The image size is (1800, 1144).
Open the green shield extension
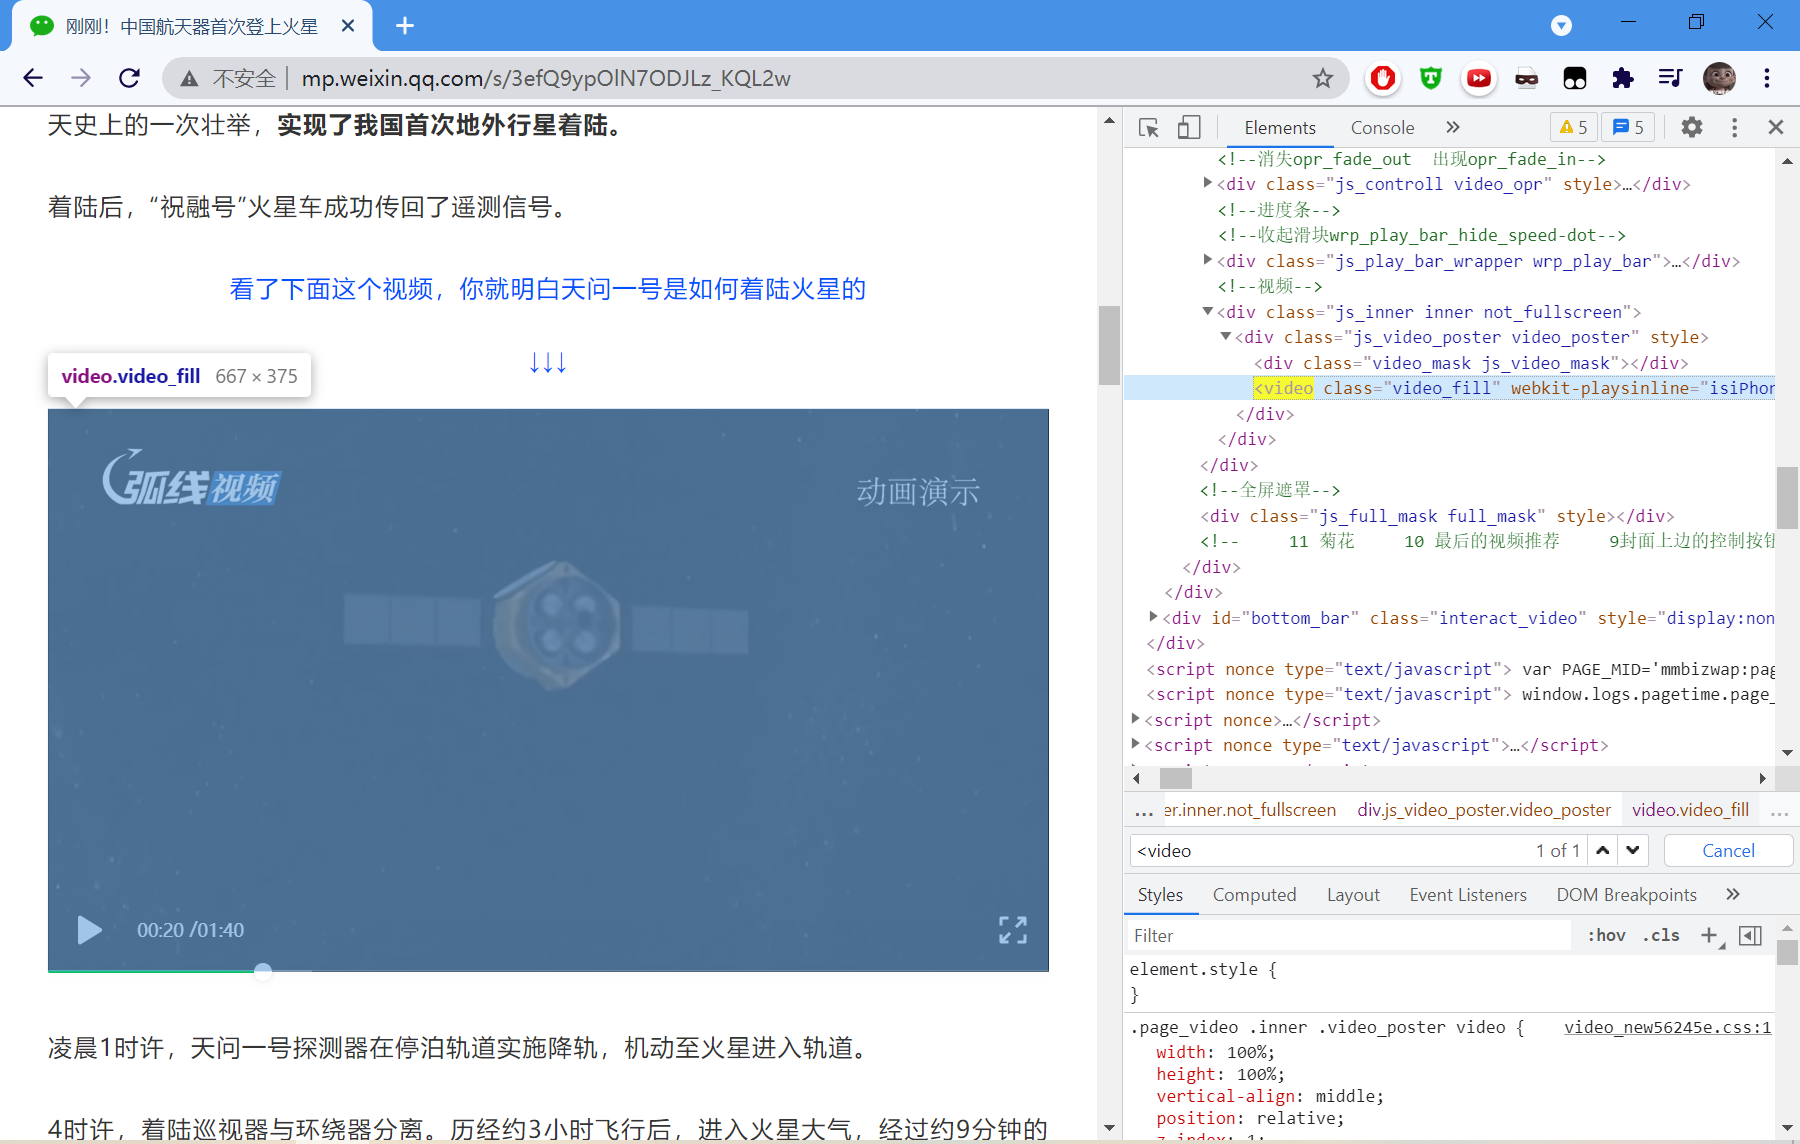pos(1431,78)
